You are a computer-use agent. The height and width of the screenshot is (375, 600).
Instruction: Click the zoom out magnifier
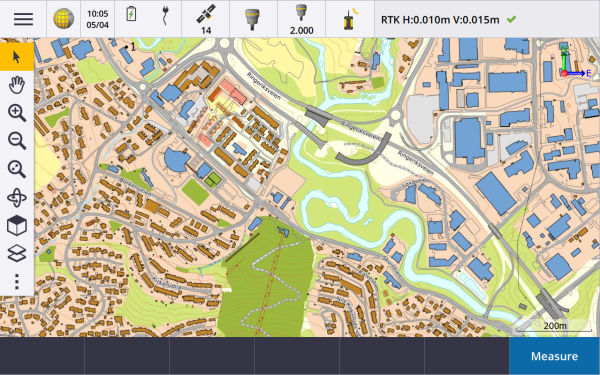point(17,141)
